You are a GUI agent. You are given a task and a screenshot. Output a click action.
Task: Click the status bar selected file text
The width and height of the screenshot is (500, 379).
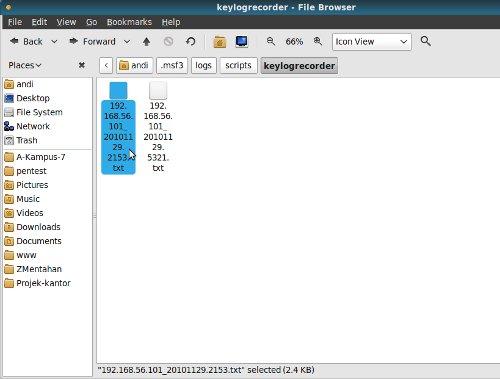206,370
